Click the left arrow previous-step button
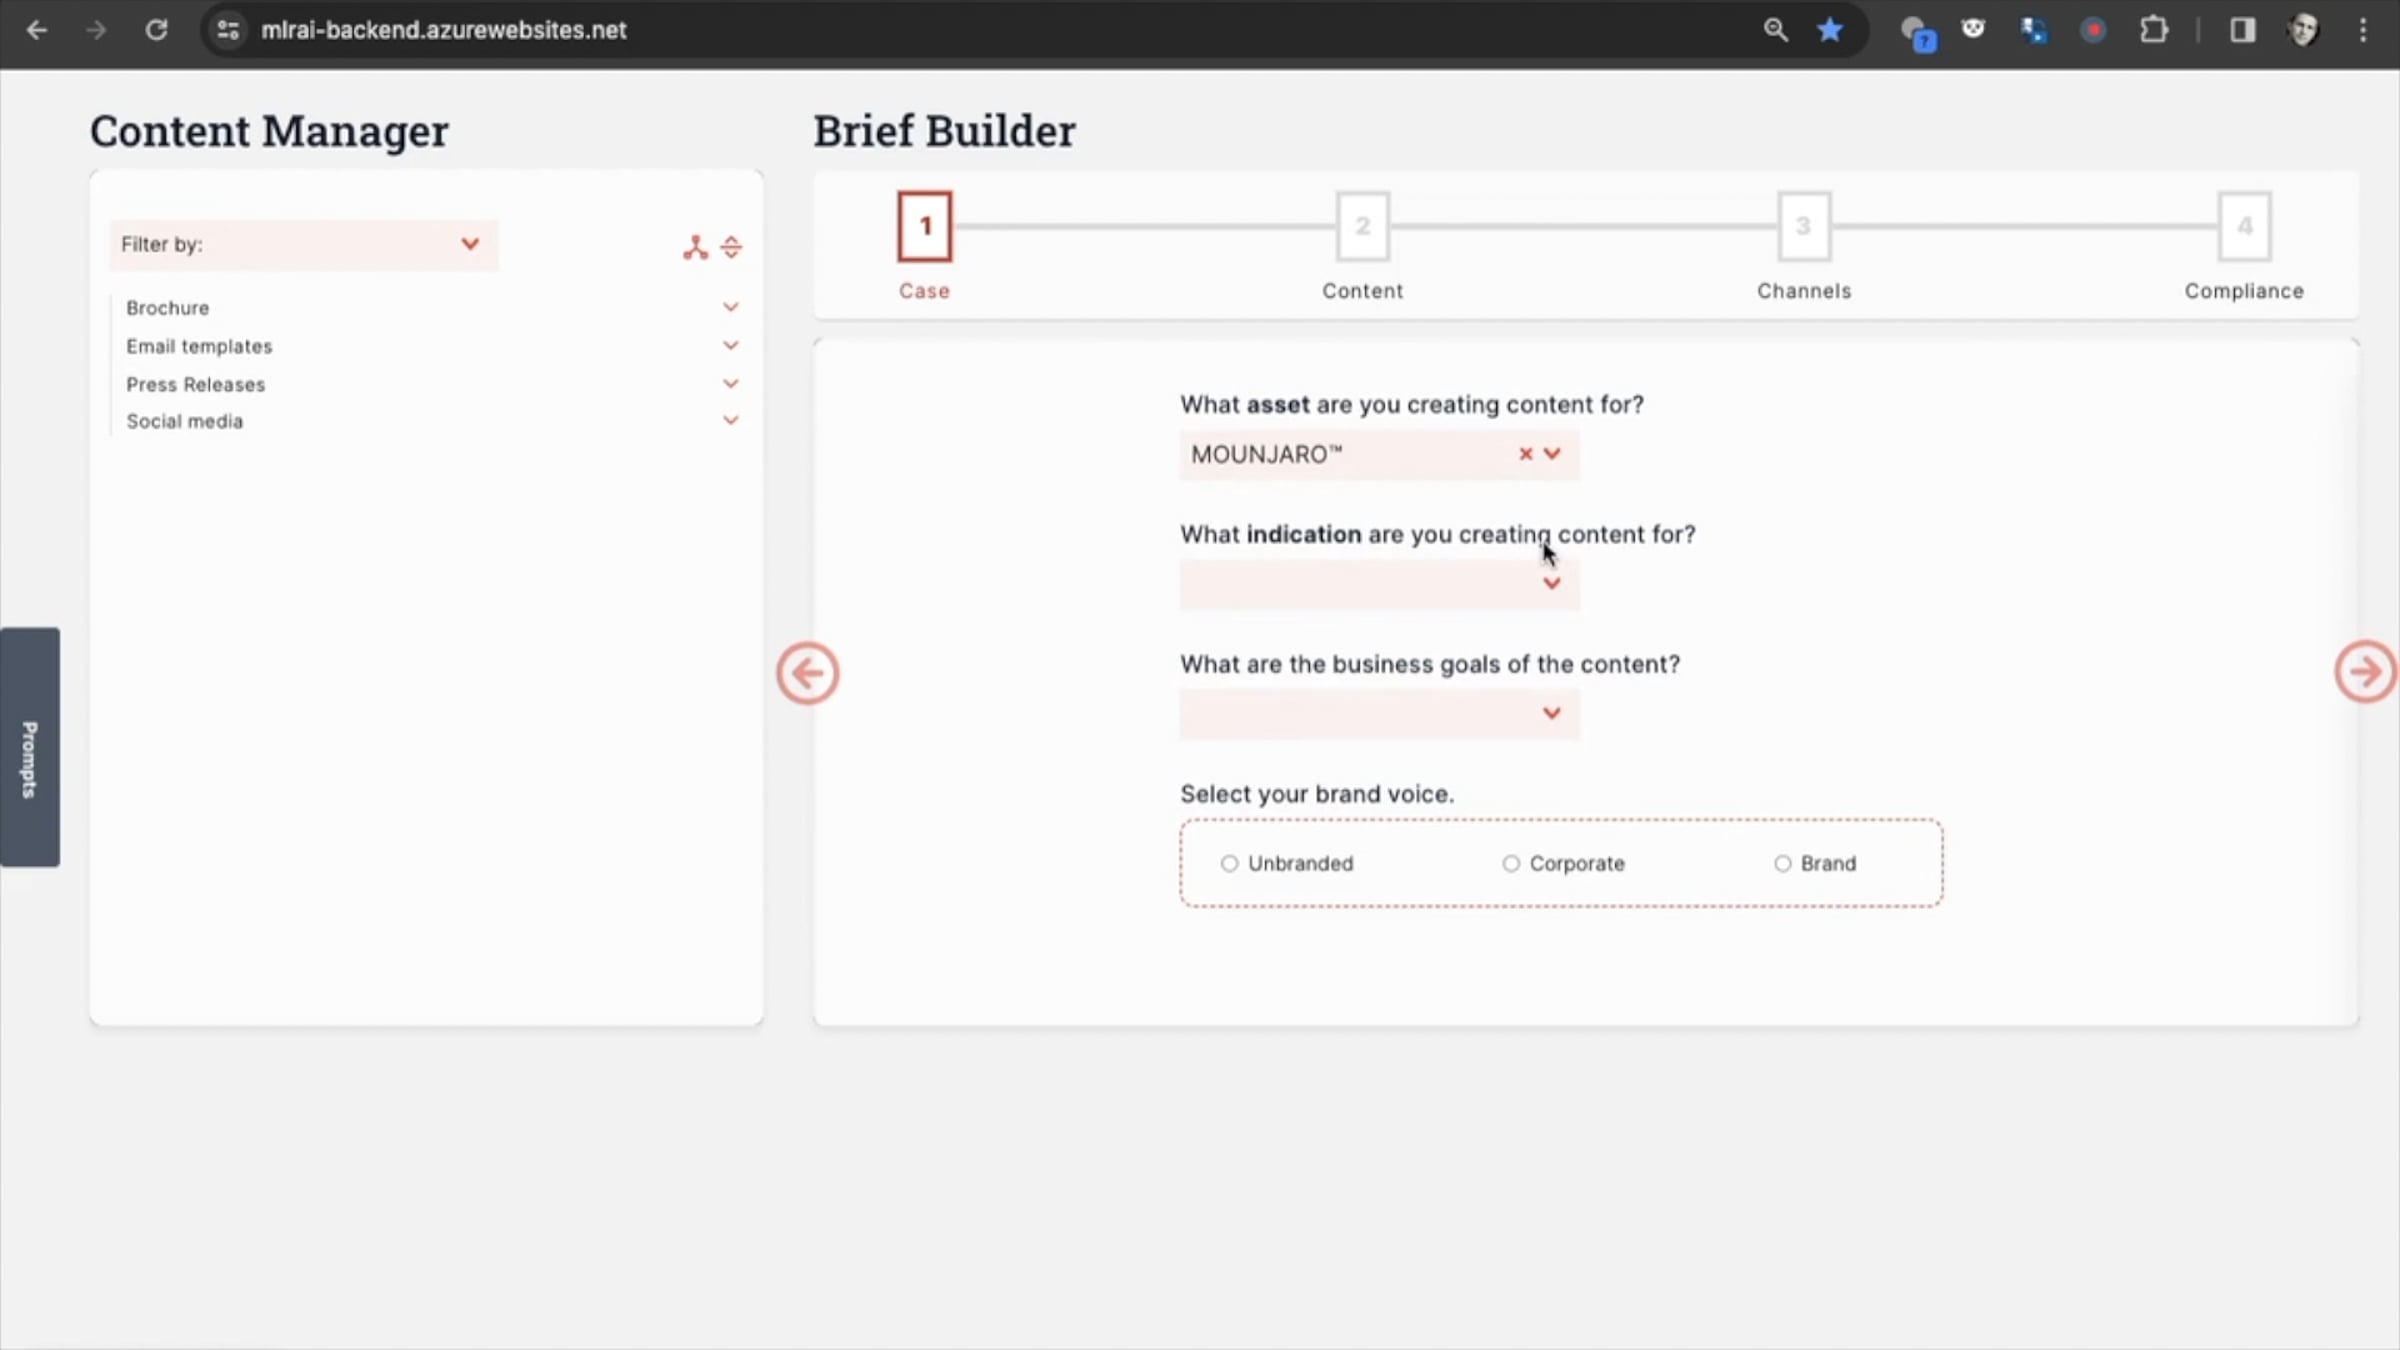Viewport: 2400px width, 1350px height. [807, 673]
